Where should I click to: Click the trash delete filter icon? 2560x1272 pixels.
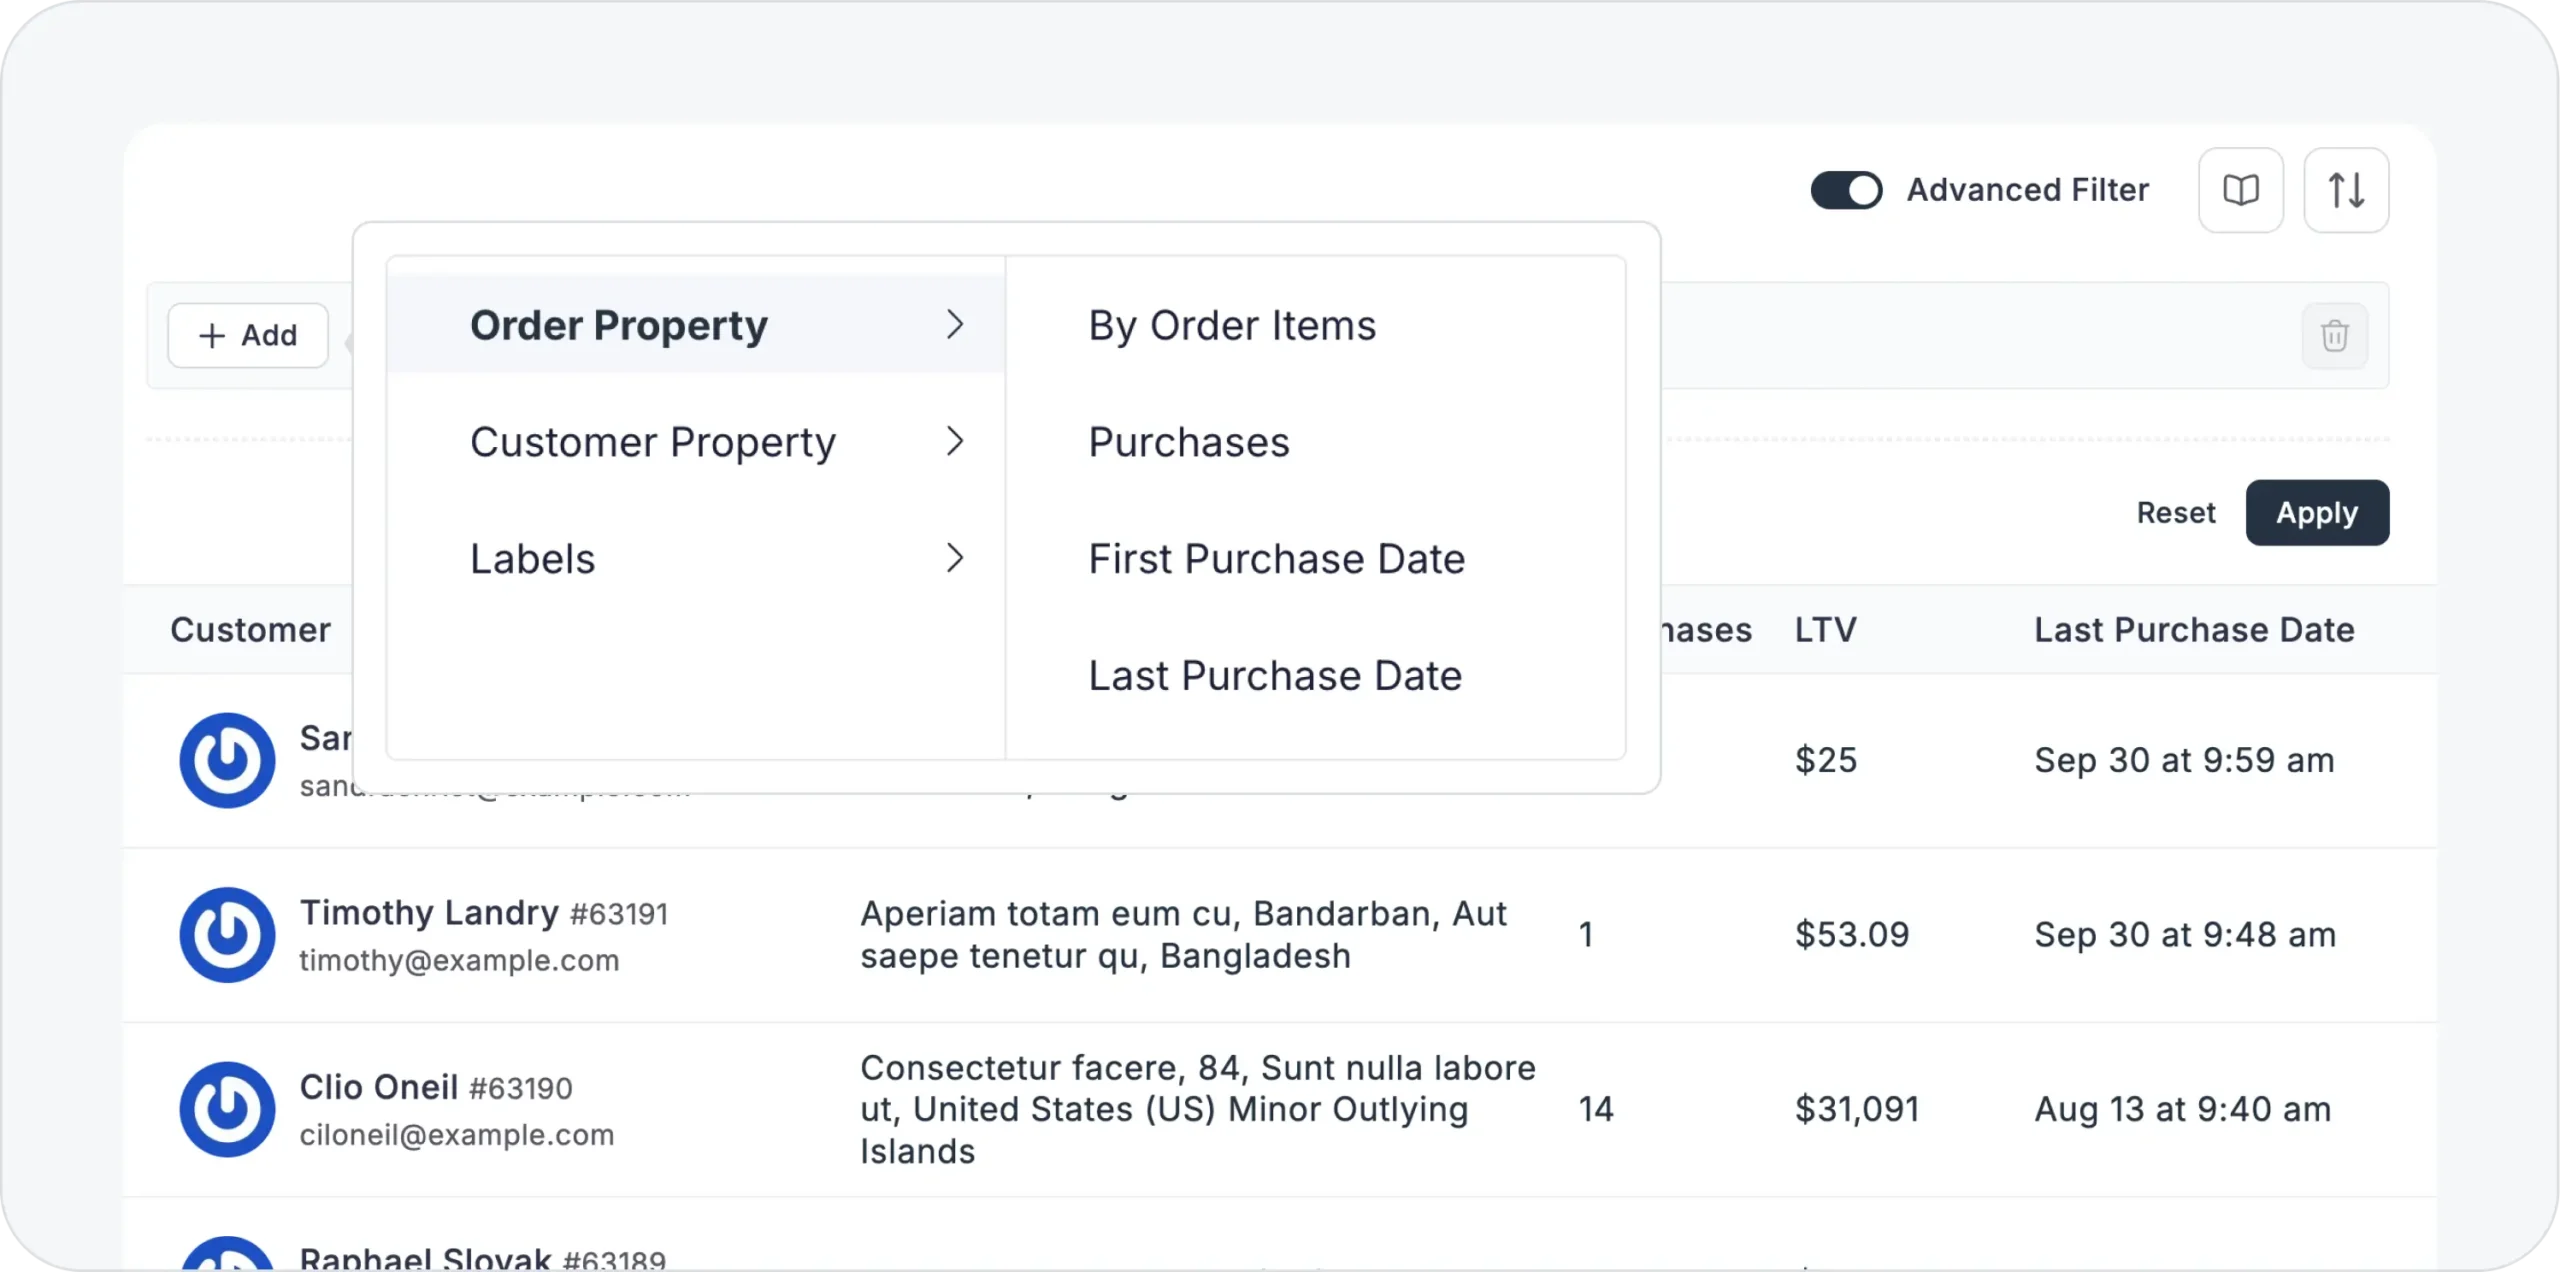2334,336
